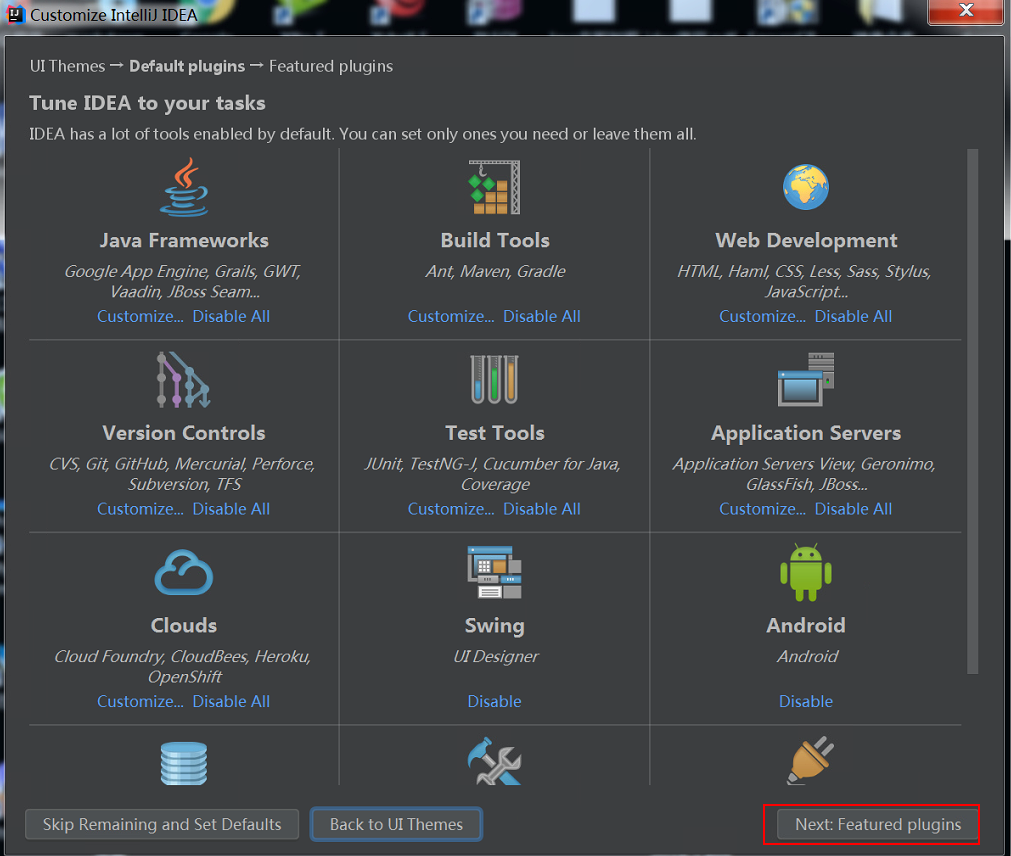Click 'Ant, Maven, Gradle' description text
This screenshot has width=1011, height=856.
pos(495,271)
